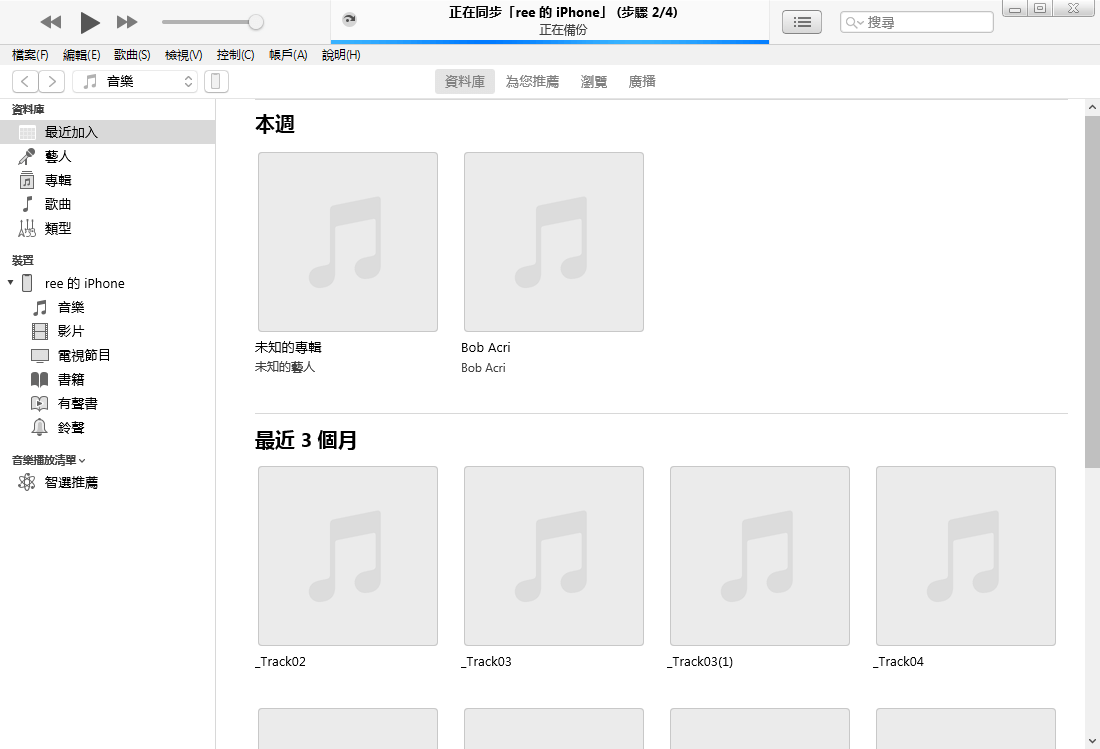Click the forward navigation arrow
The image size is (1100, 749).
[x=52, y=81]
